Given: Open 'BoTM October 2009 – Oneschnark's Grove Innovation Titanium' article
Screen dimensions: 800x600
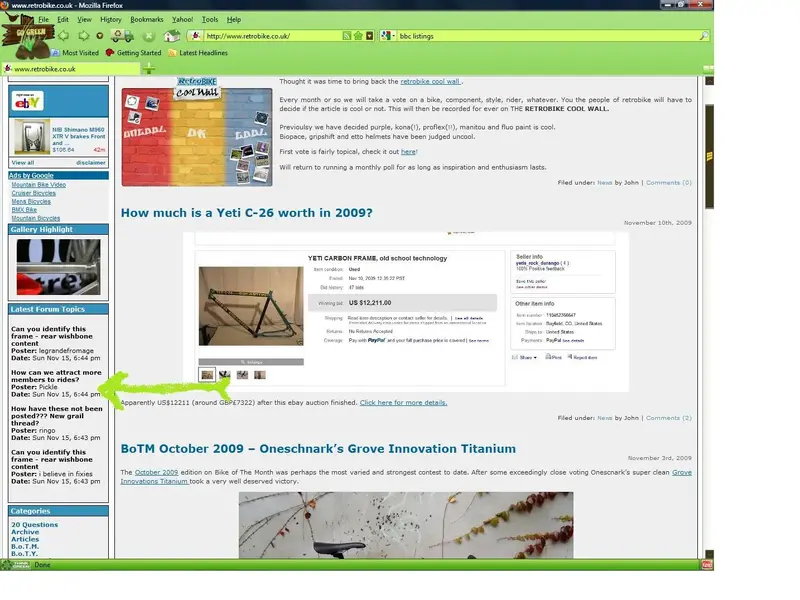Looking at the screenshot, I should (x=318, y=448).
